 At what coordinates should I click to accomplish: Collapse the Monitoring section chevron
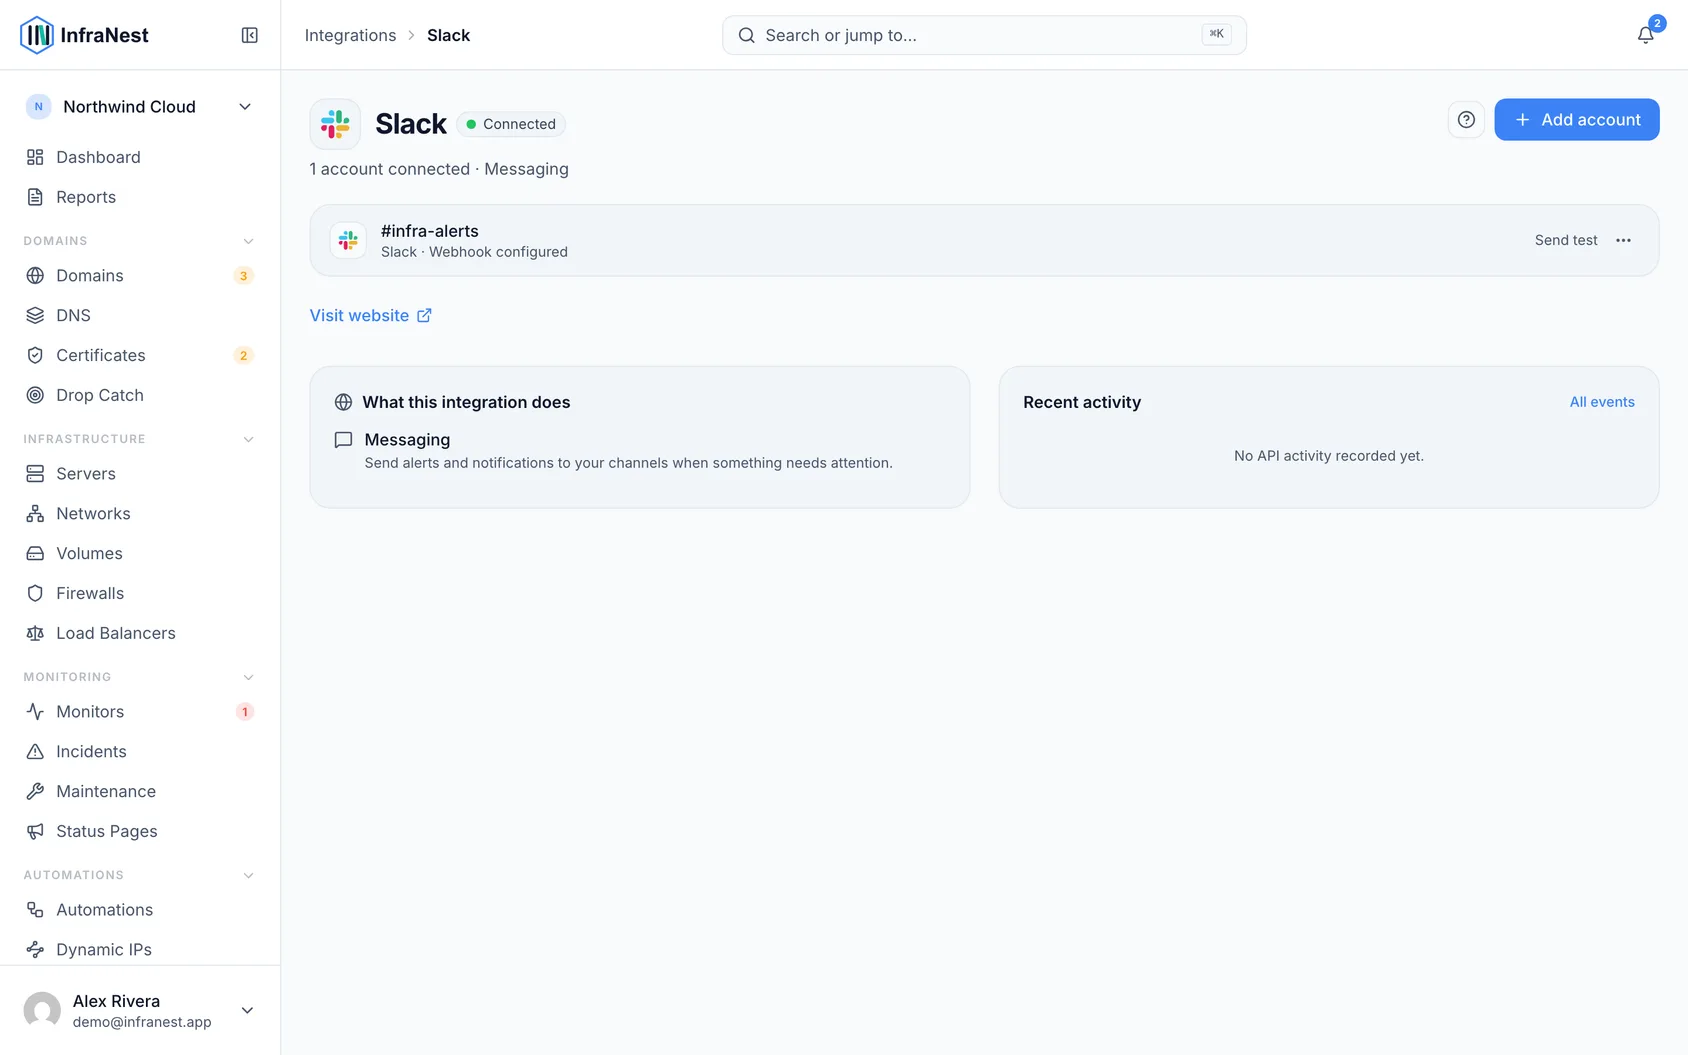pyautogui.click(x=248, y=677)
